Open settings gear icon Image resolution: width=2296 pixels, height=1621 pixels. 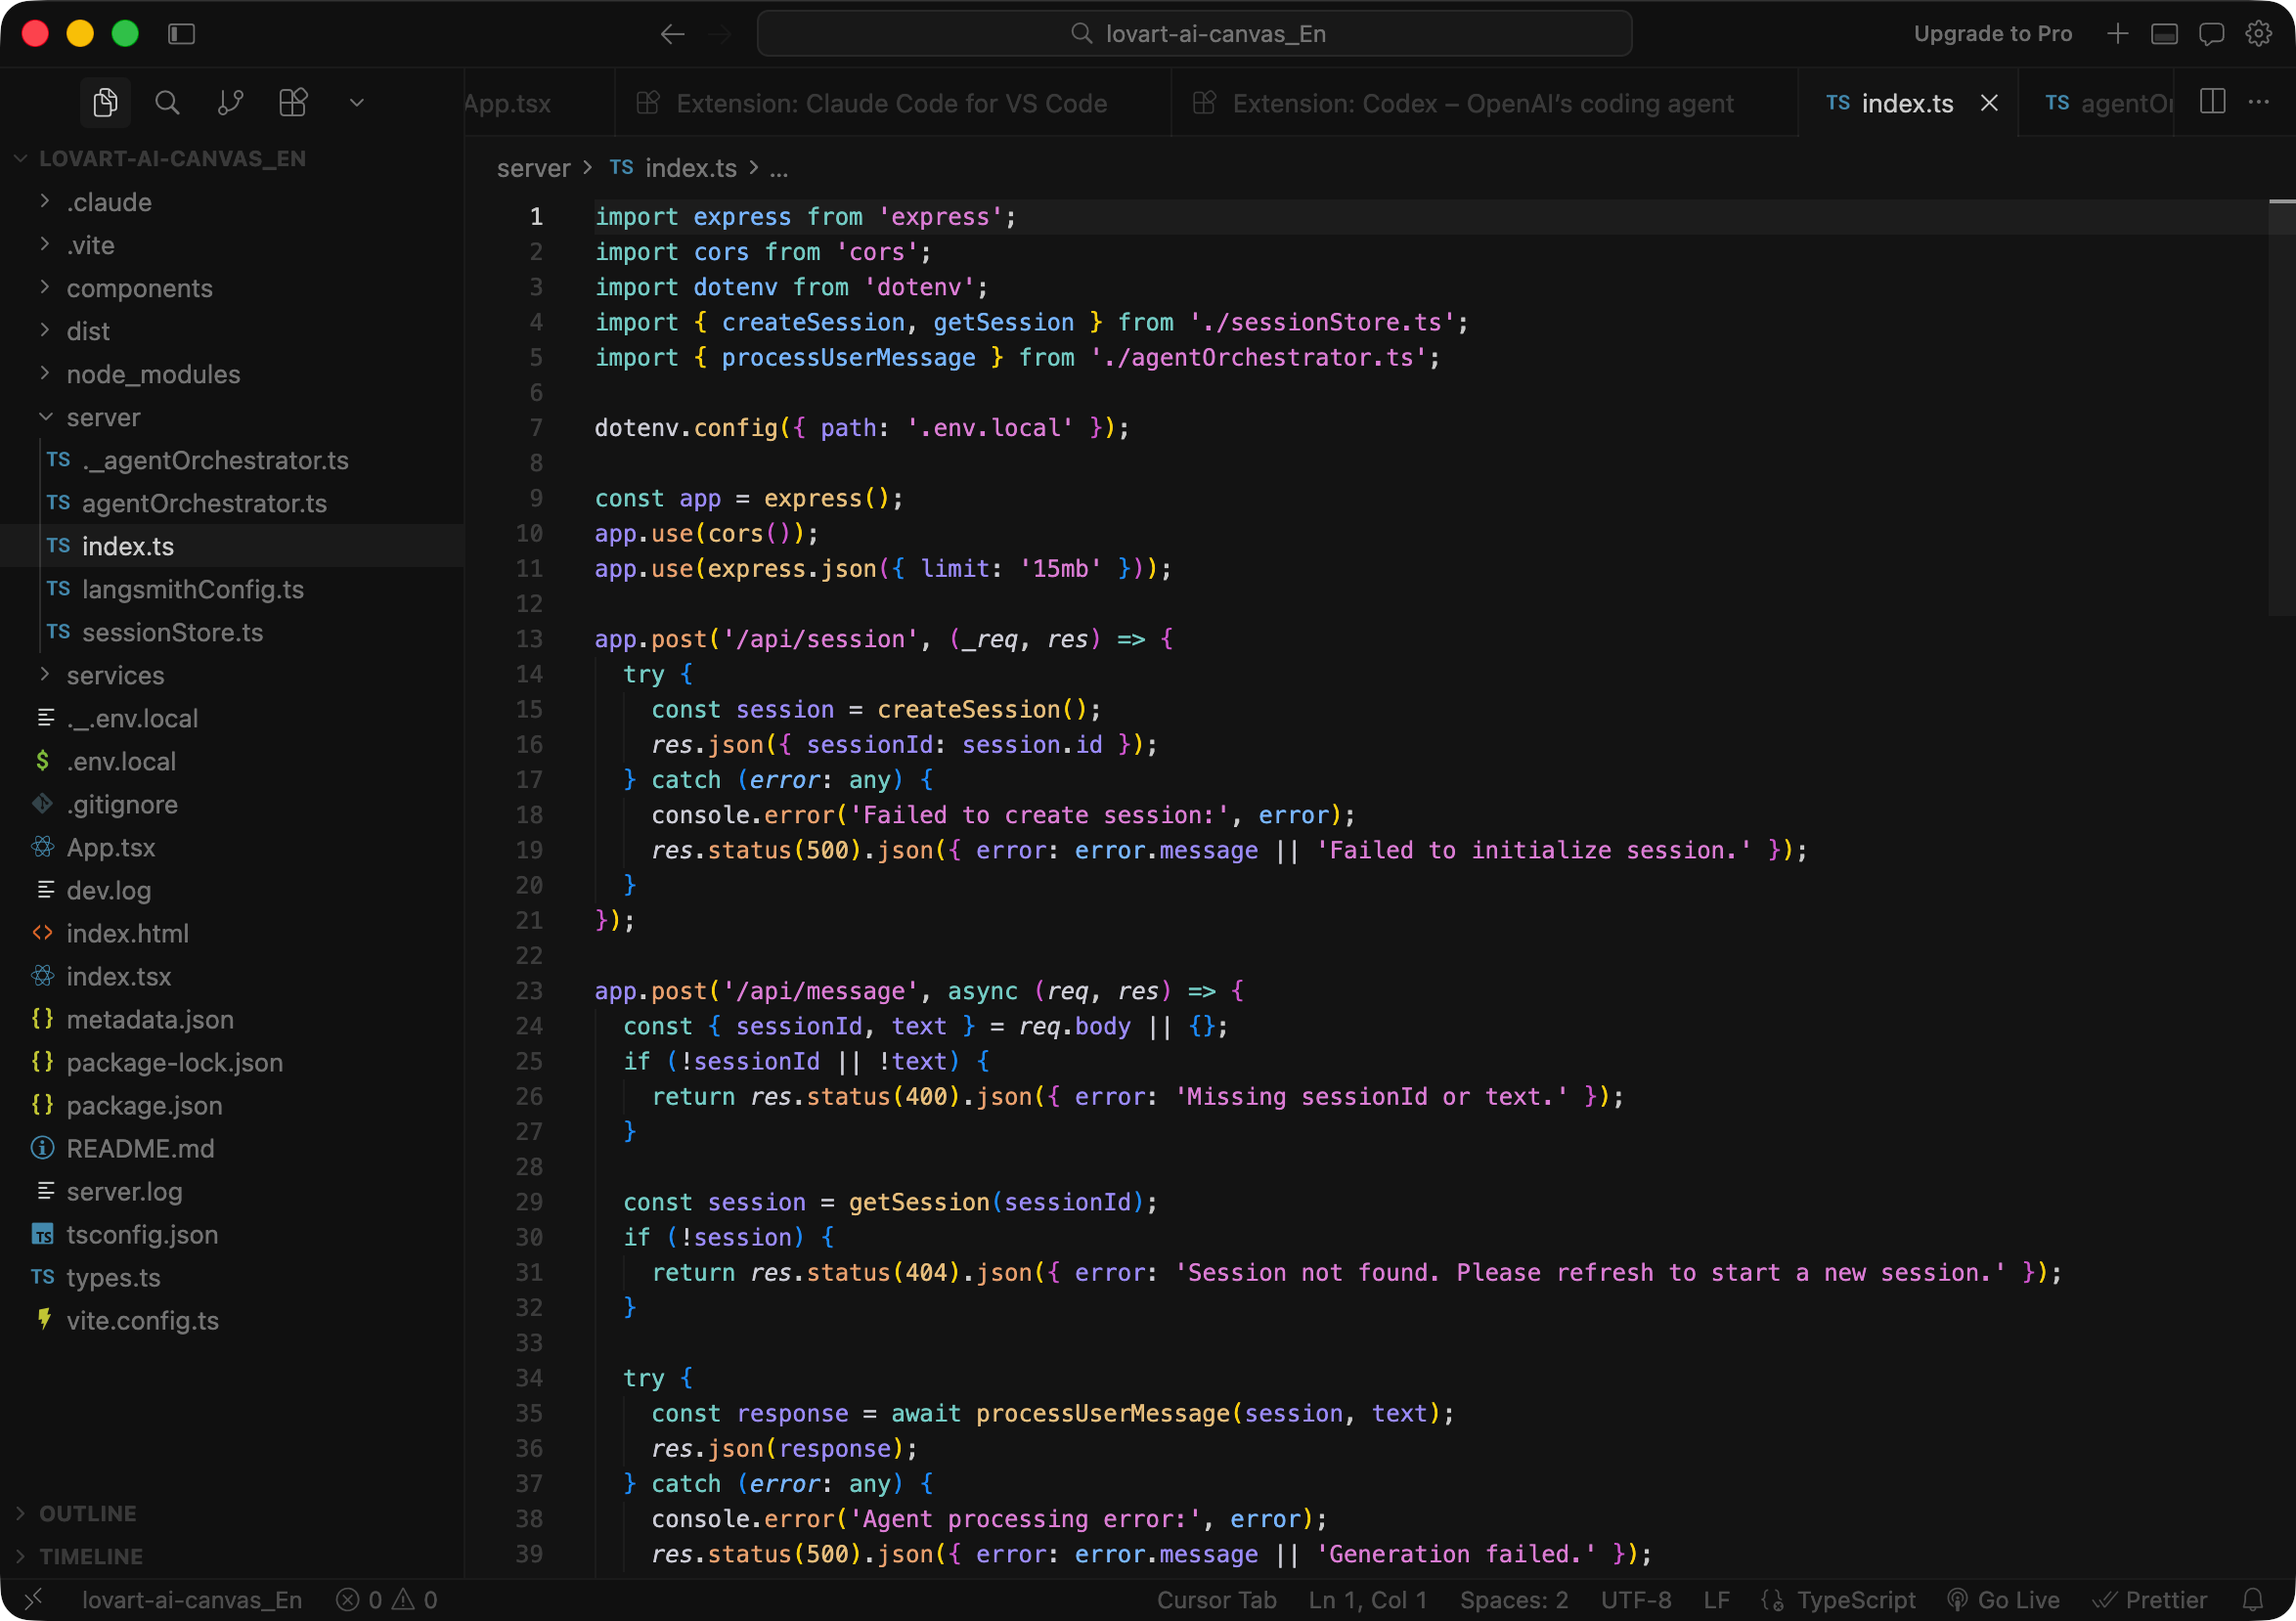[2258, 33]
